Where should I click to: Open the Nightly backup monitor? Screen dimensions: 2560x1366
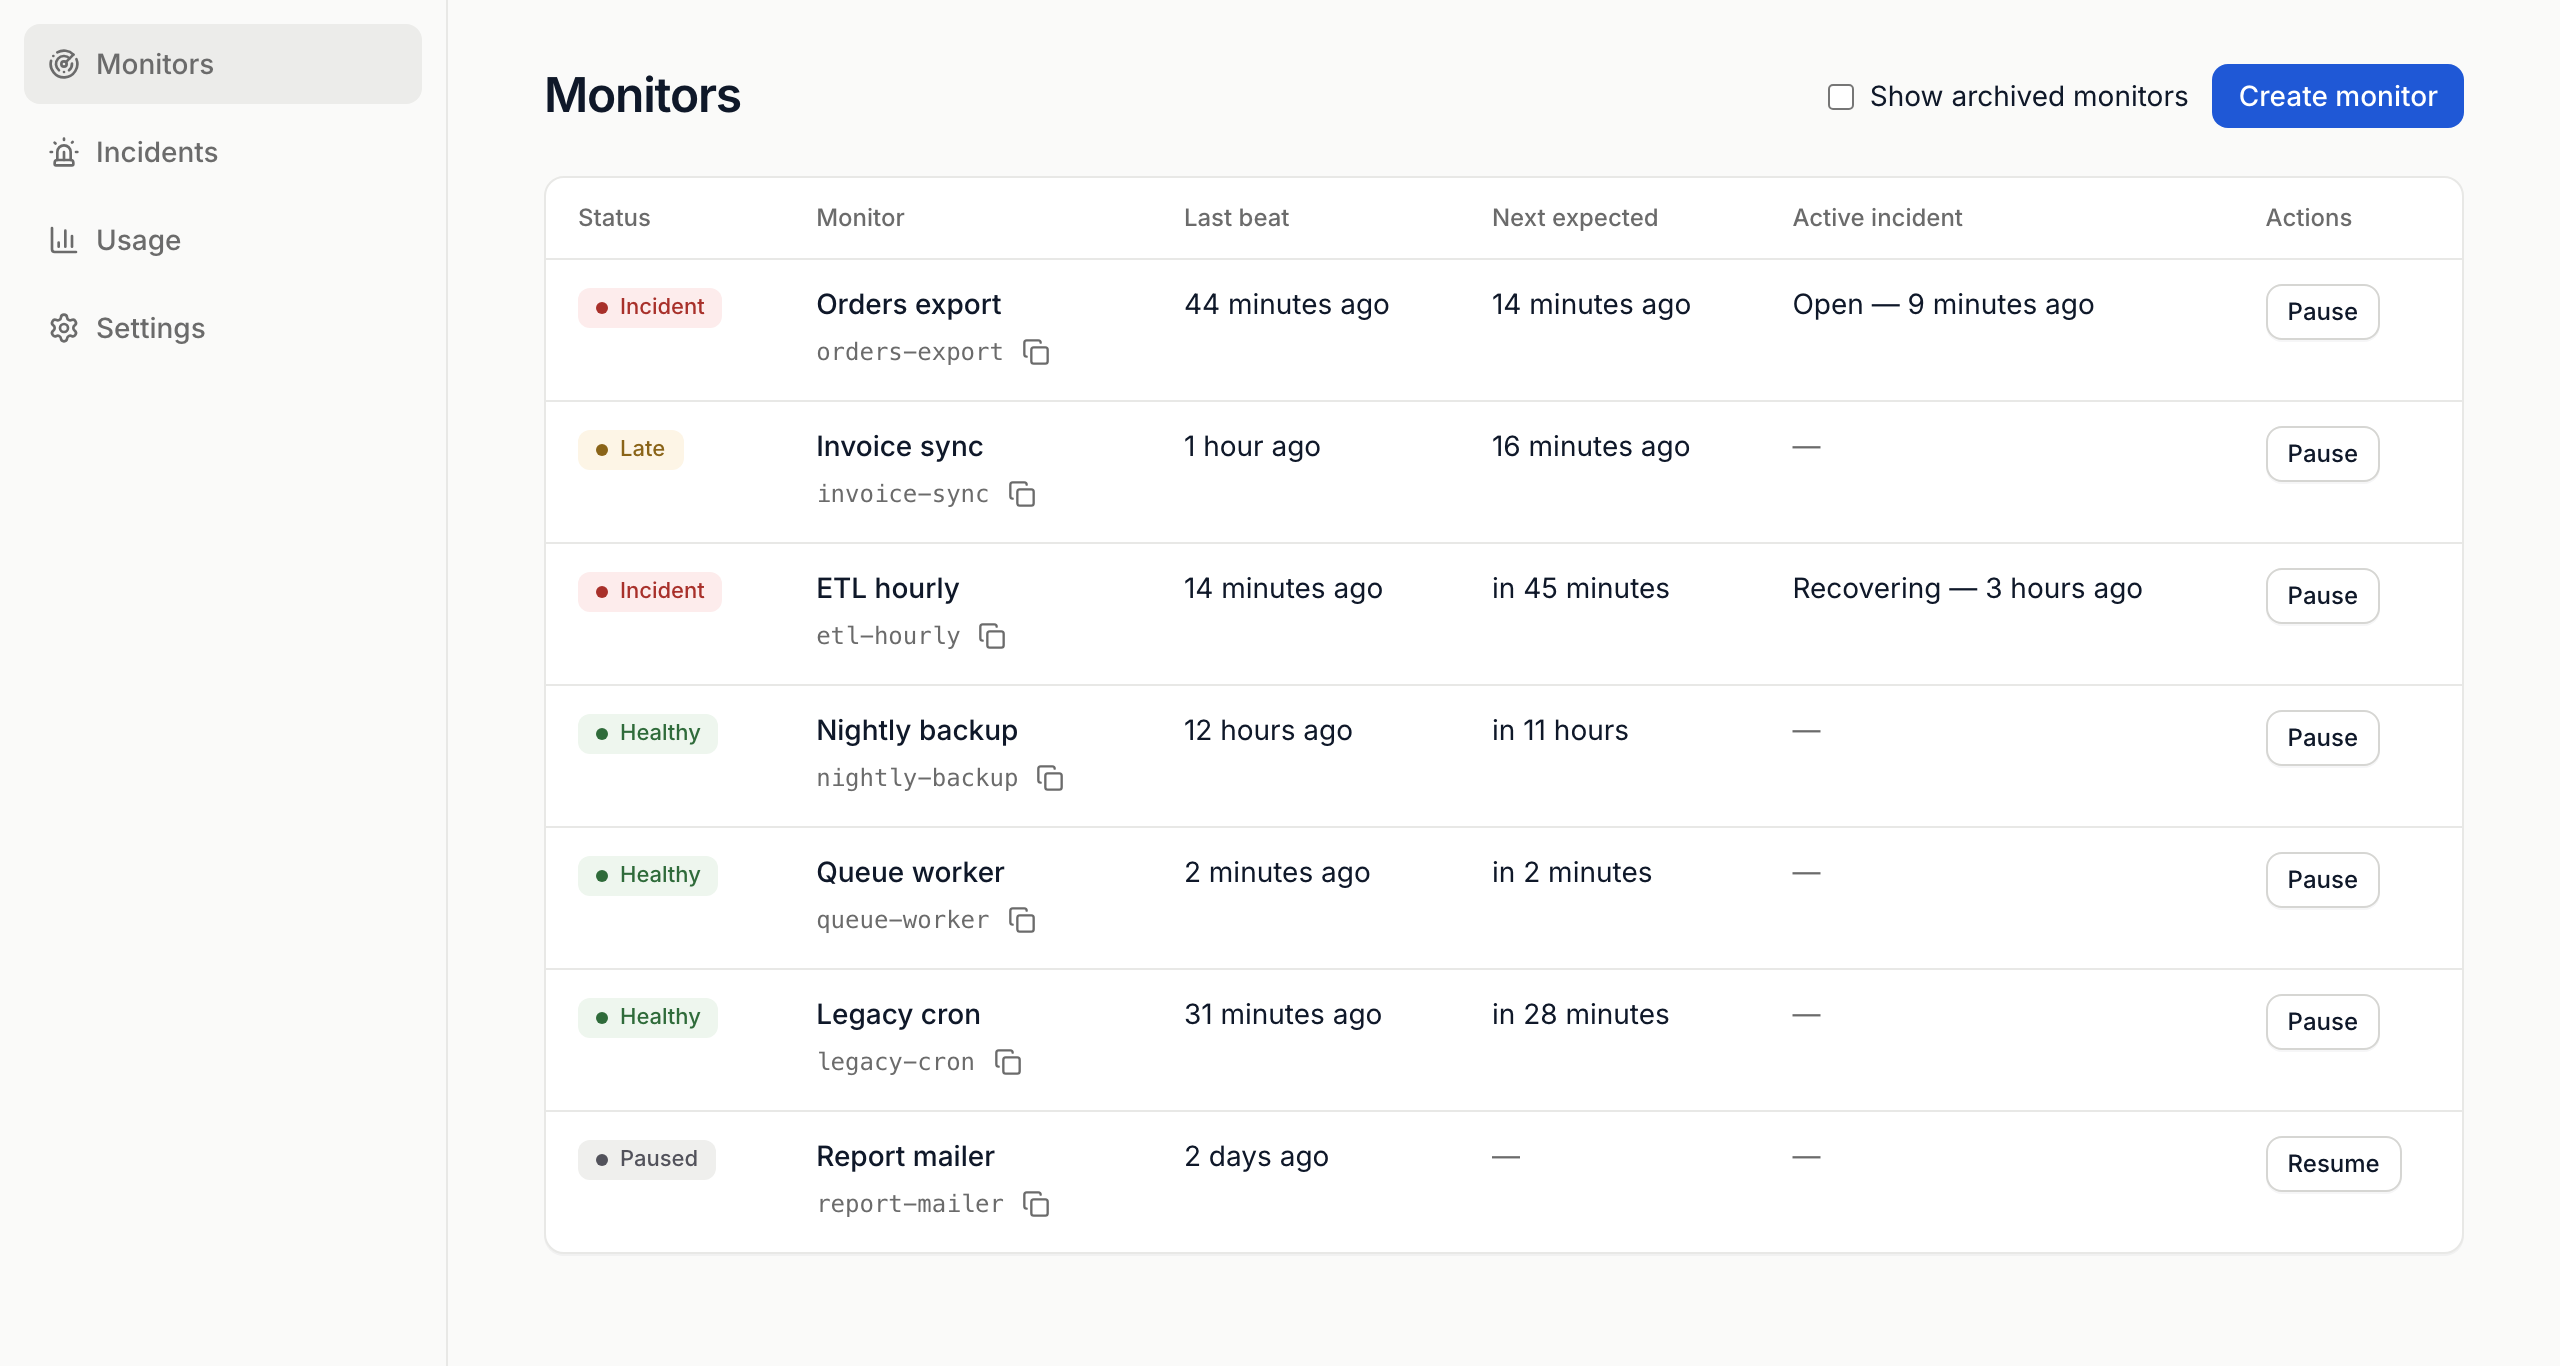(917, 730)
